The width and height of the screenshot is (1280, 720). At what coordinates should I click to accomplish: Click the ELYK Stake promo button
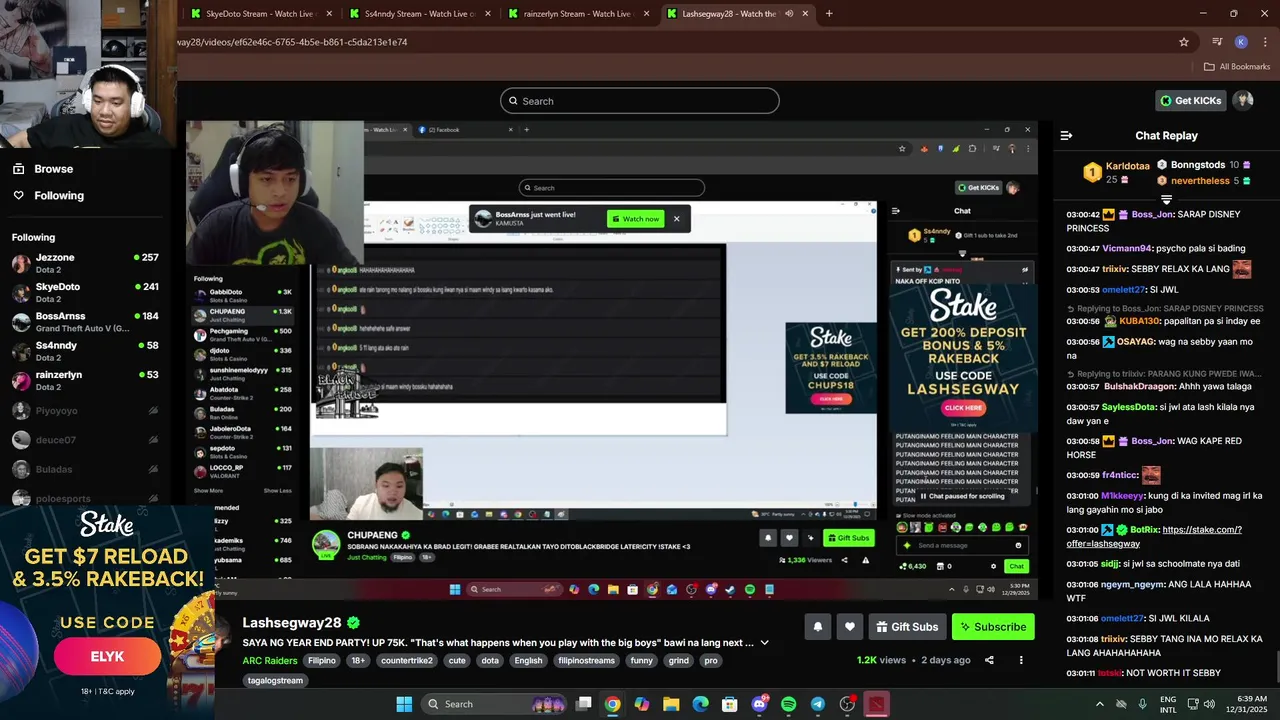point(107,657)
